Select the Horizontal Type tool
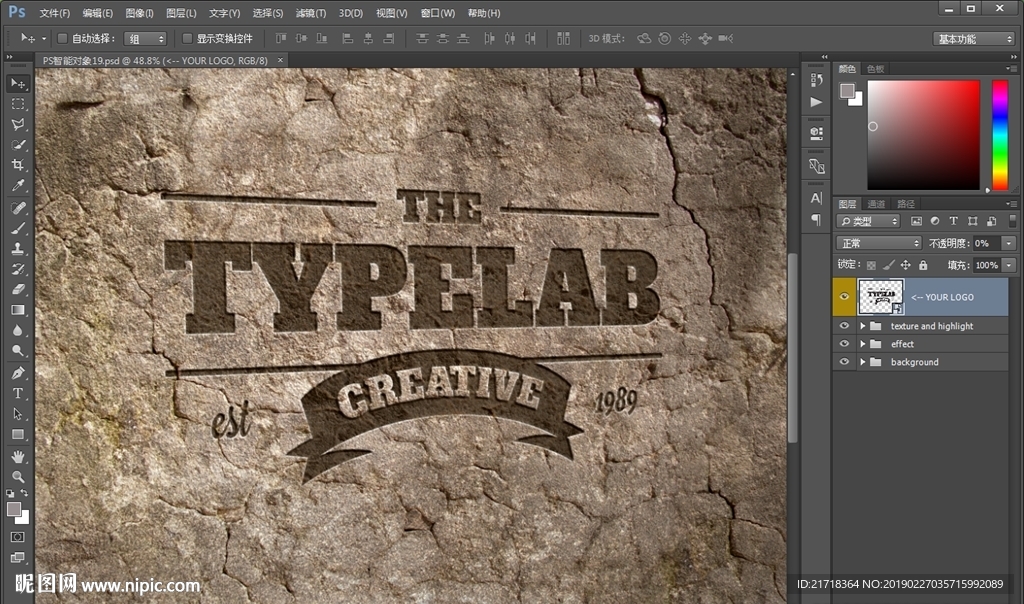The width and height of the screenshot is (1024, 604). coord(18,393)
